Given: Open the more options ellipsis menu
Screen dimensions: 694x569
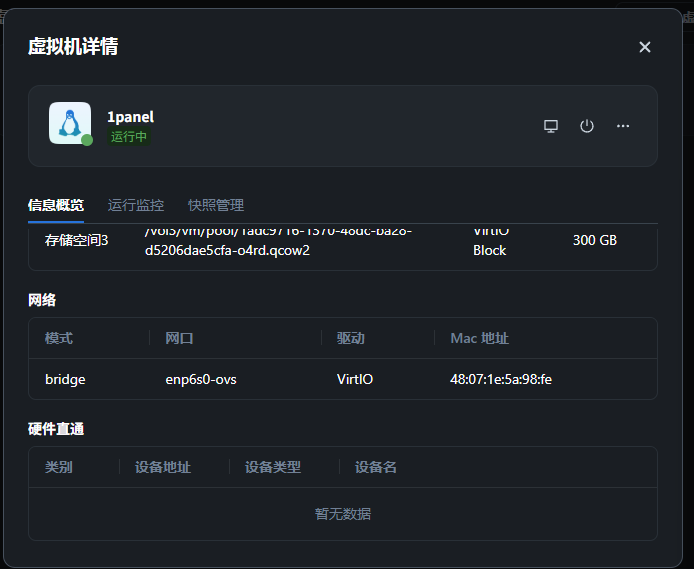Looking at the screenshot, I should pyautogui.click(x=623, y=126).
